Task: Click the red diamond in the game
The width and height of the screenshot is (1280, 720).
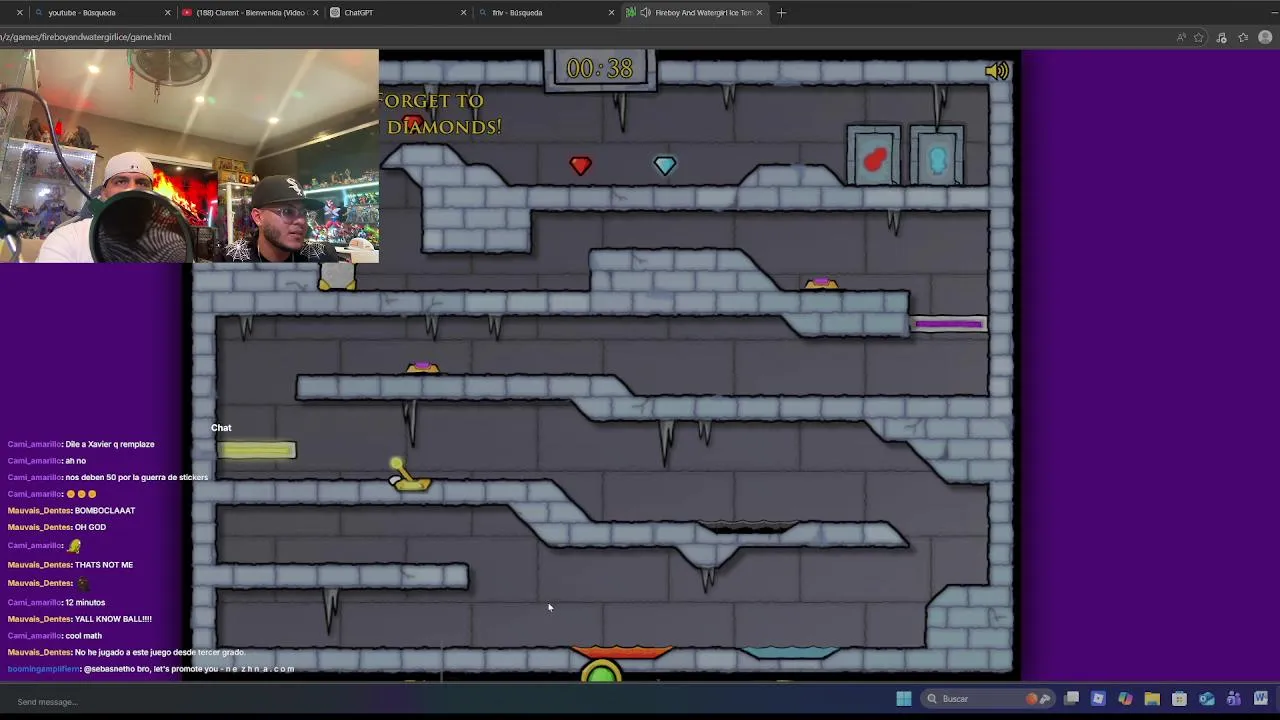Action: coord(580,165)
